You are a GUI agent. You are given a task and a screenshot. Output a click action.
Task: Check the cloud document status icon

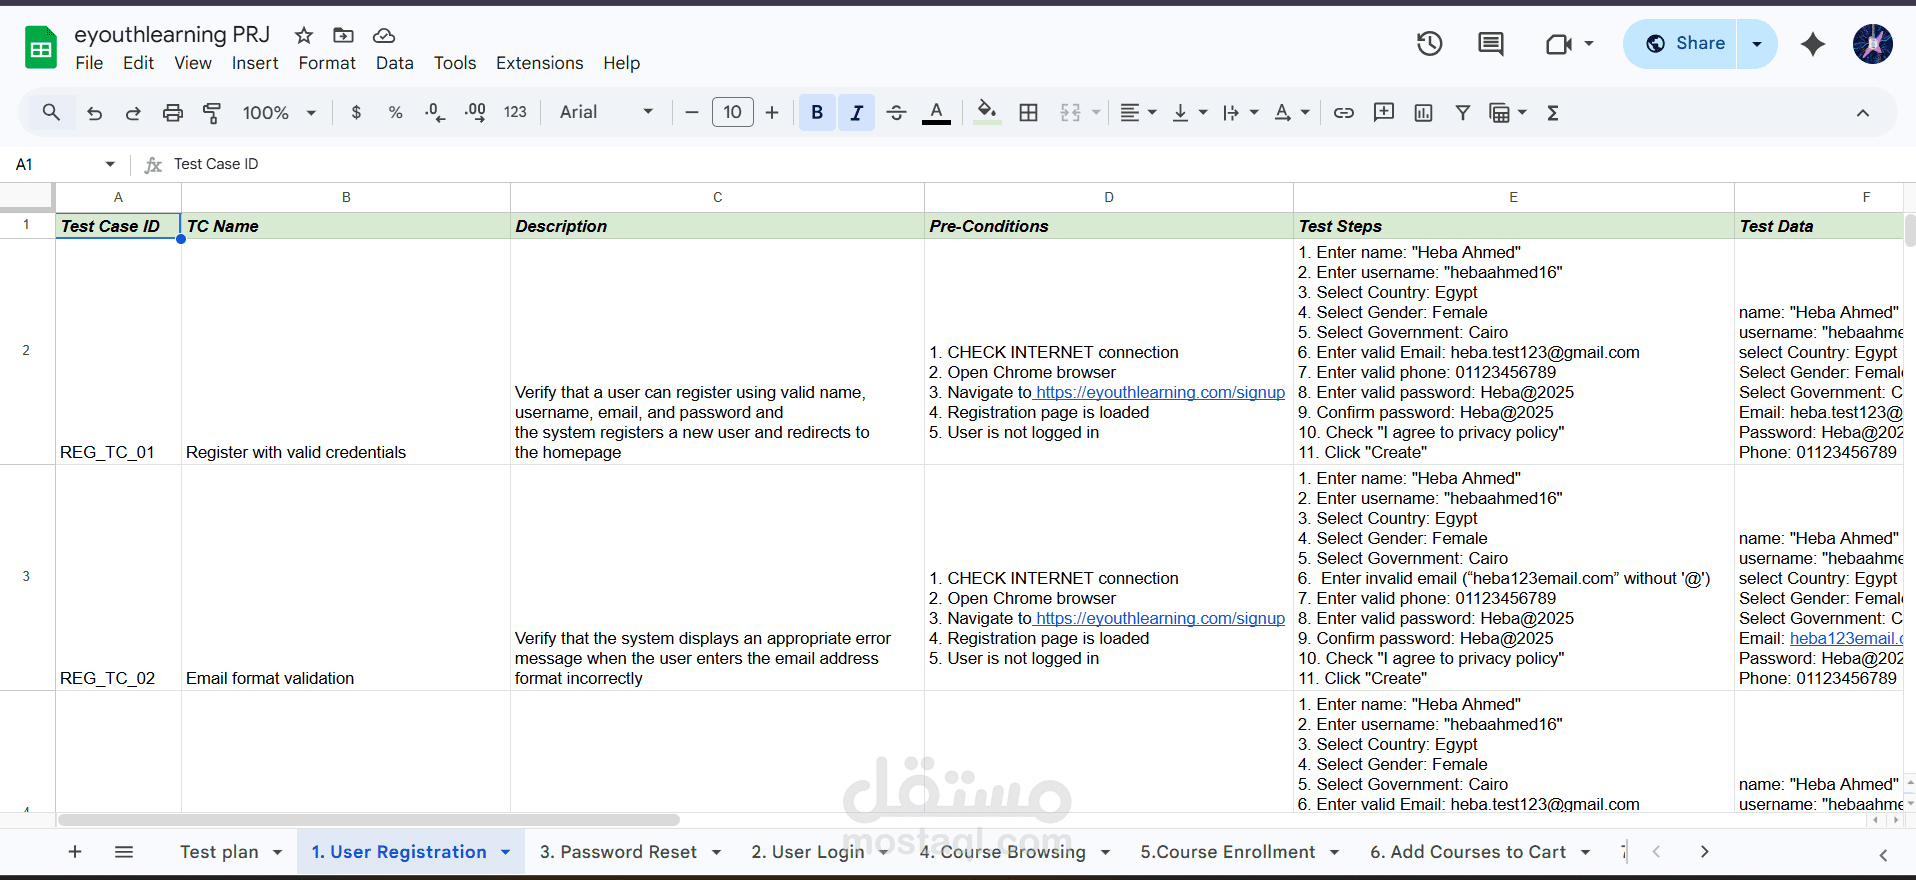pos(384,36)
